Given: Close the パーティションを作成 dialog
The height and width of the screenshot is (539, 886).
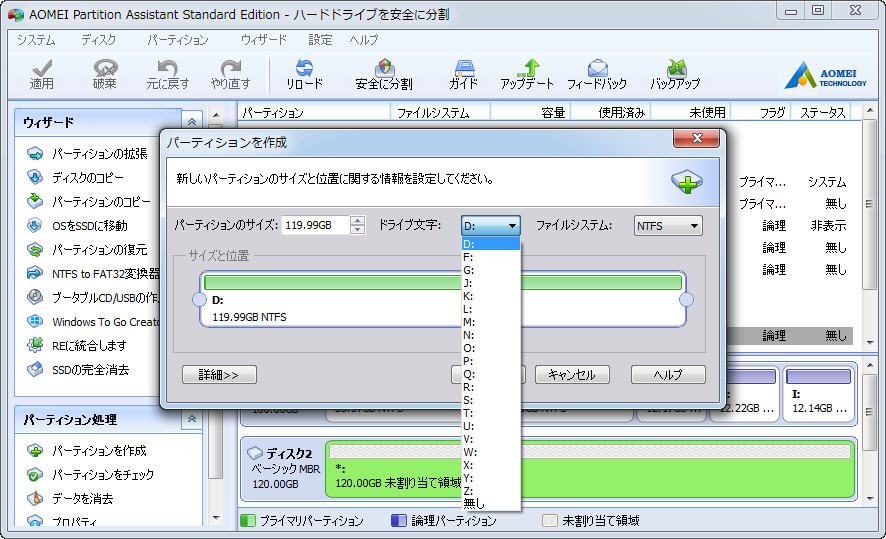Looking at the screenshot, I should (697, 138).
